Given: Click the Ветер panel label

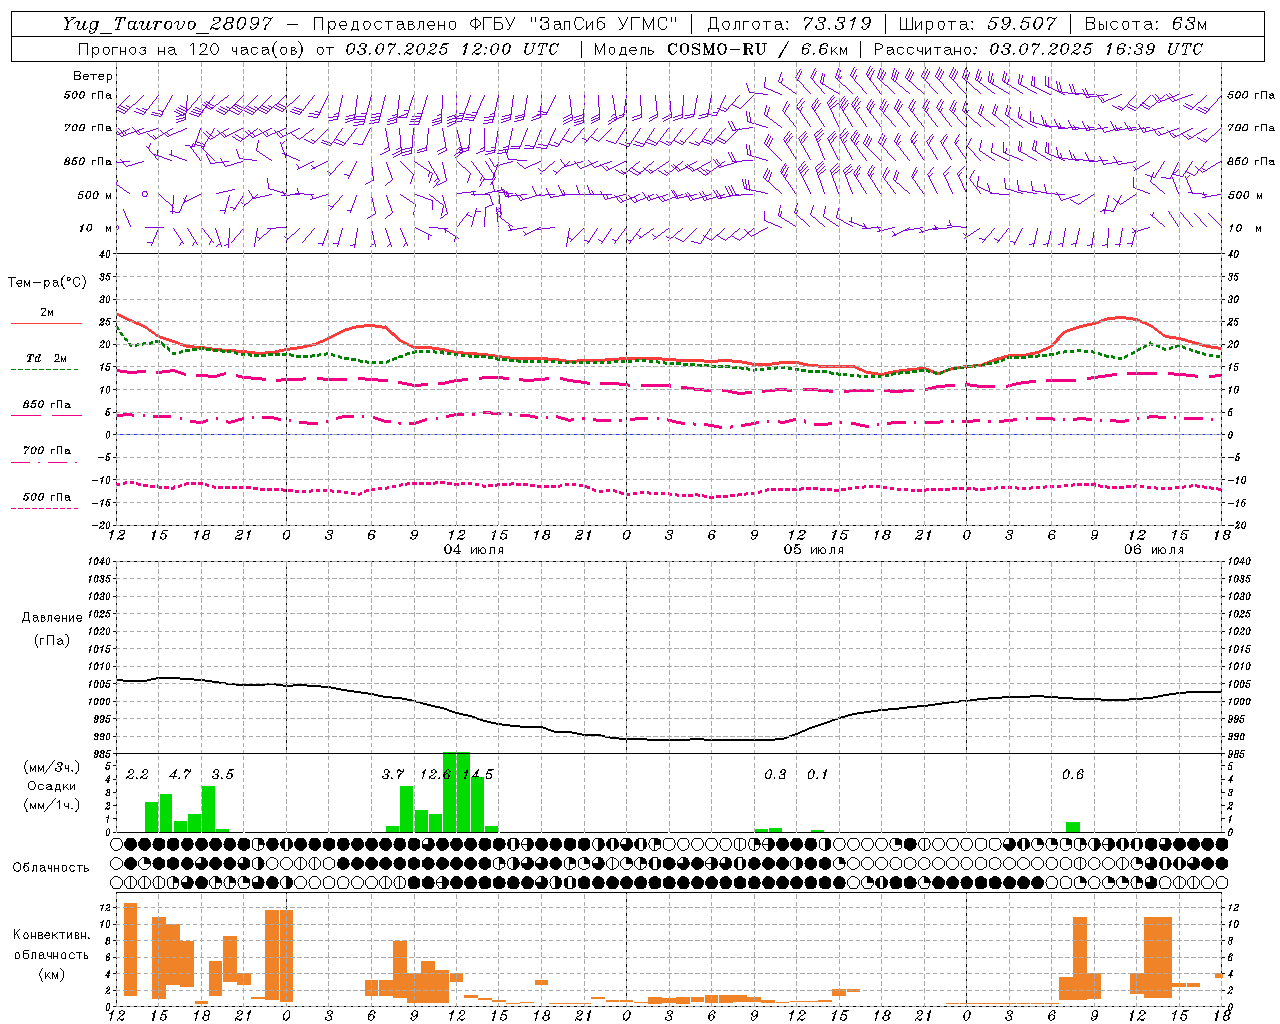Looking at the screenshot, I should (93, 76).
